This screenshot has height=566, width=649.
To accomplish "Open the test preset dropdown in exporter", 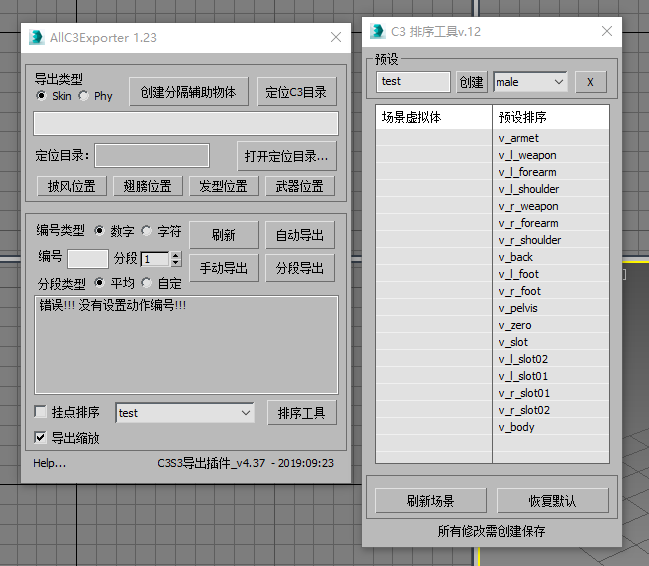I will tap(185, 413).
